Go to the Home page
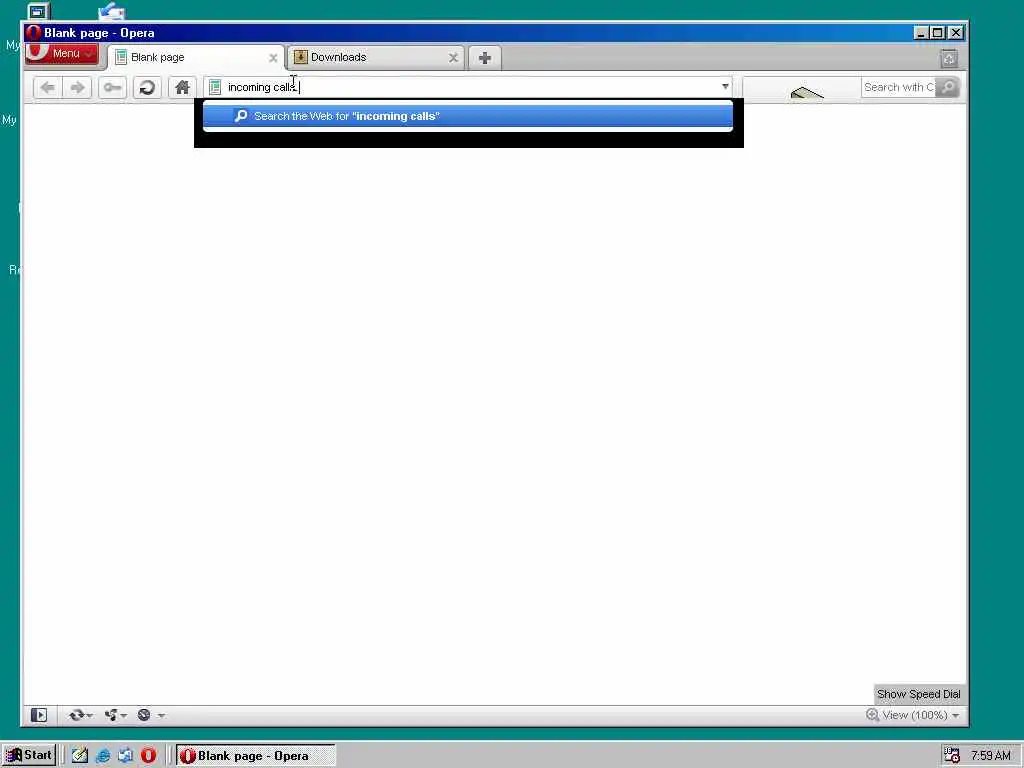The height and width of the screenshot is (768, 1024). tap(182, 88)
